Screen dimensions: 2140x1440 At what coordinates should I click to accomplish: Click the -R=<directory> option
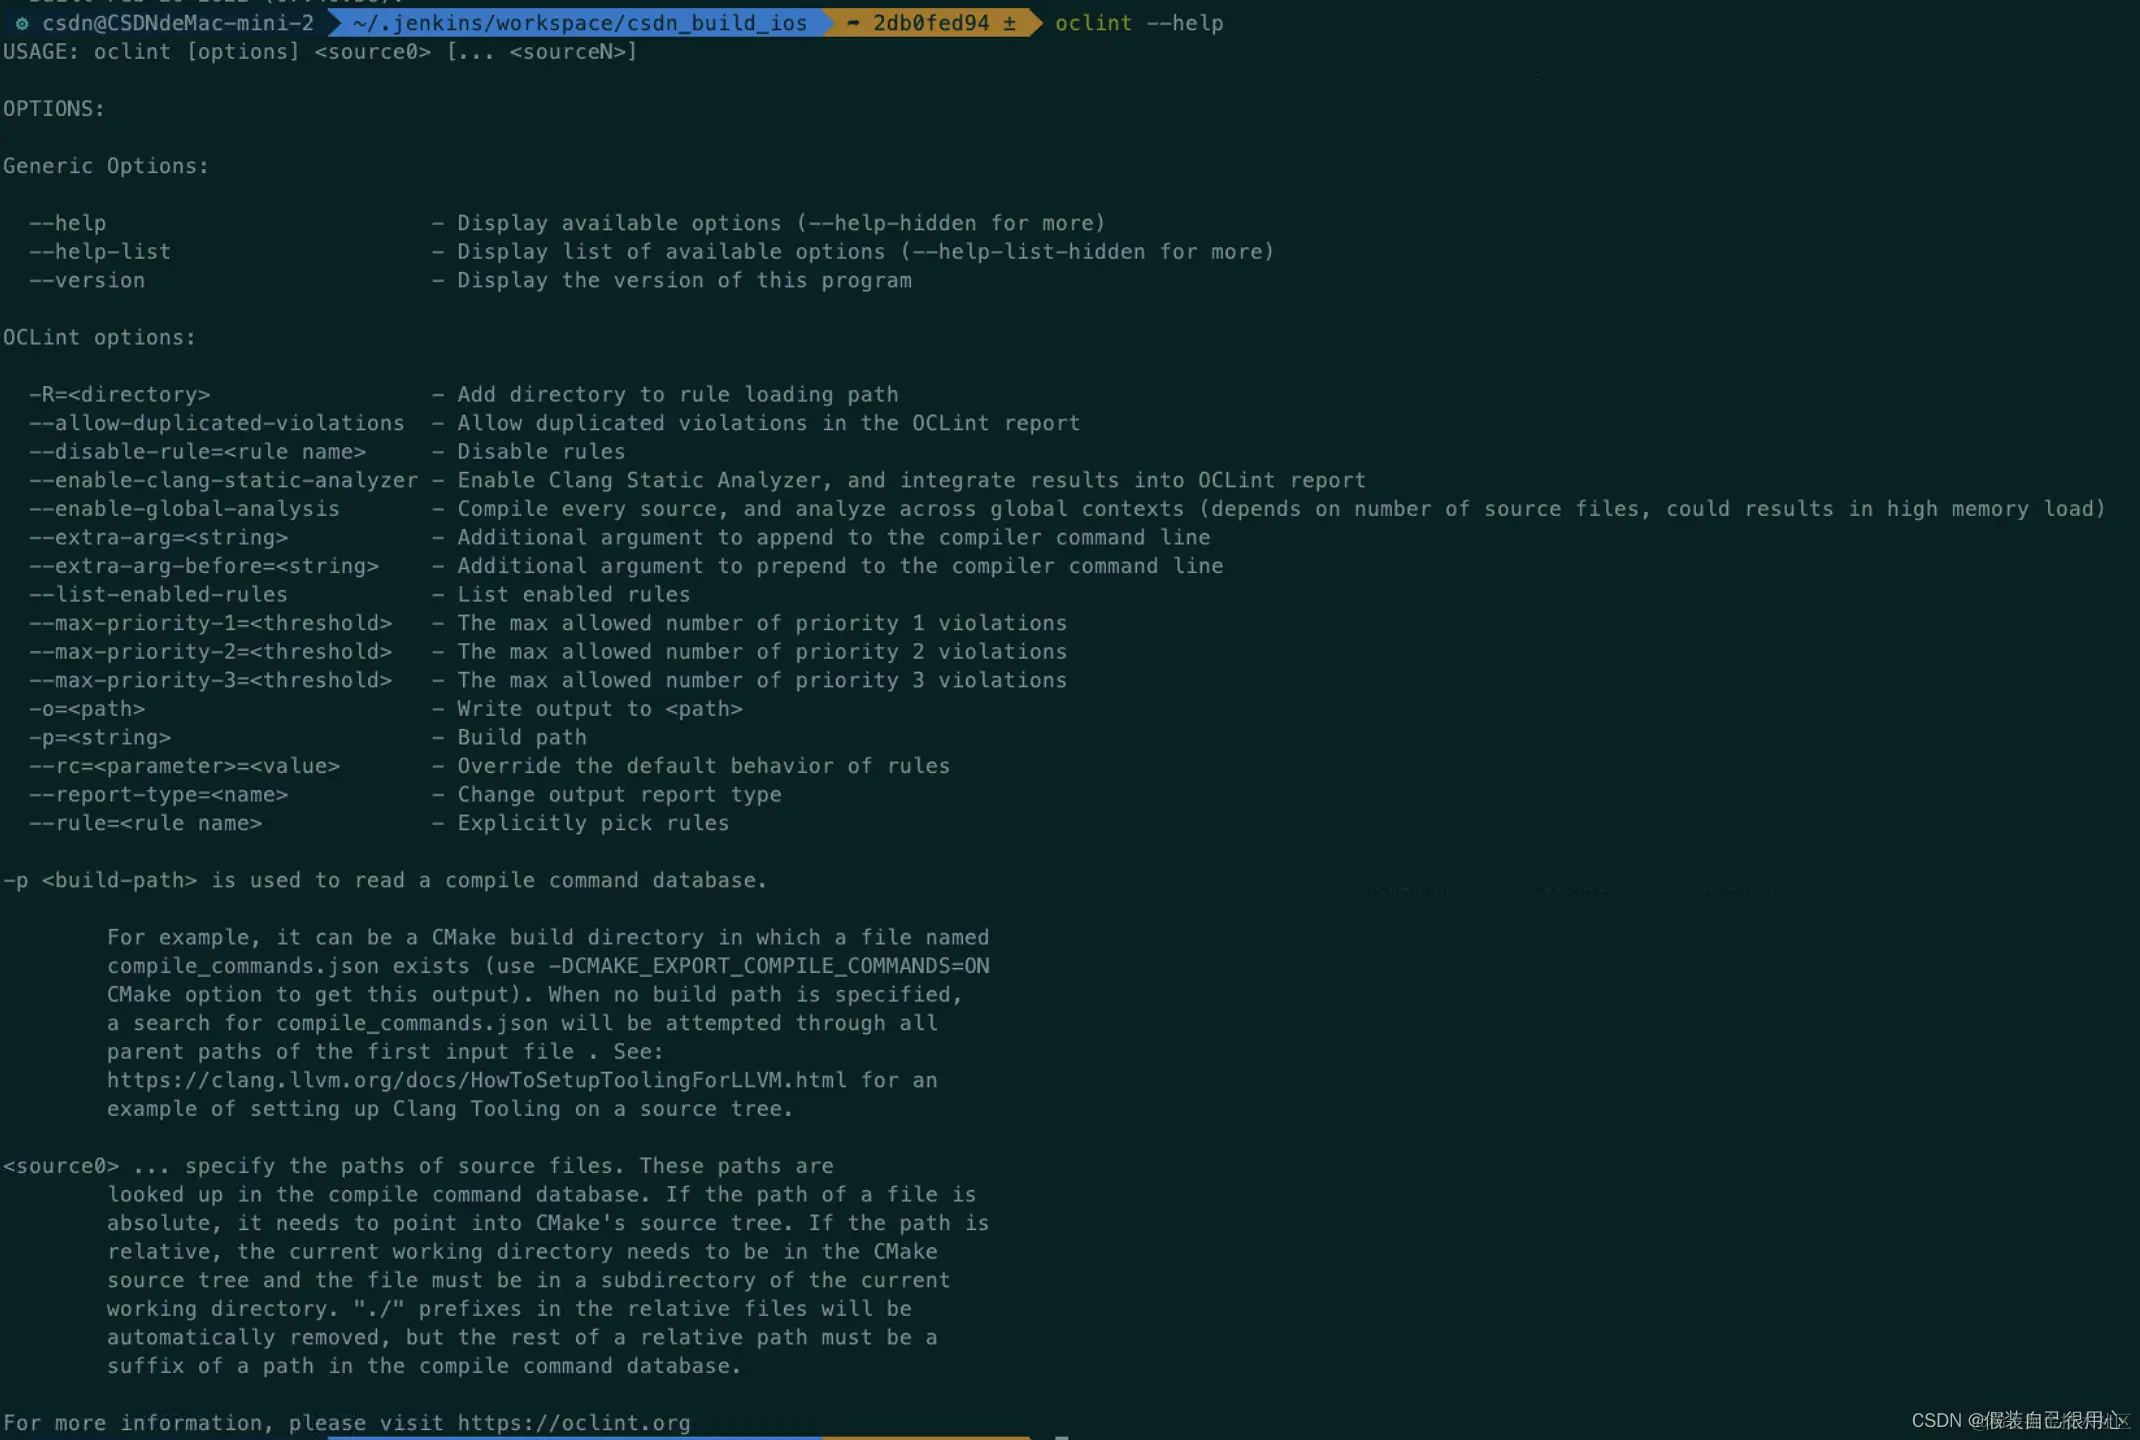pos(119,395)
